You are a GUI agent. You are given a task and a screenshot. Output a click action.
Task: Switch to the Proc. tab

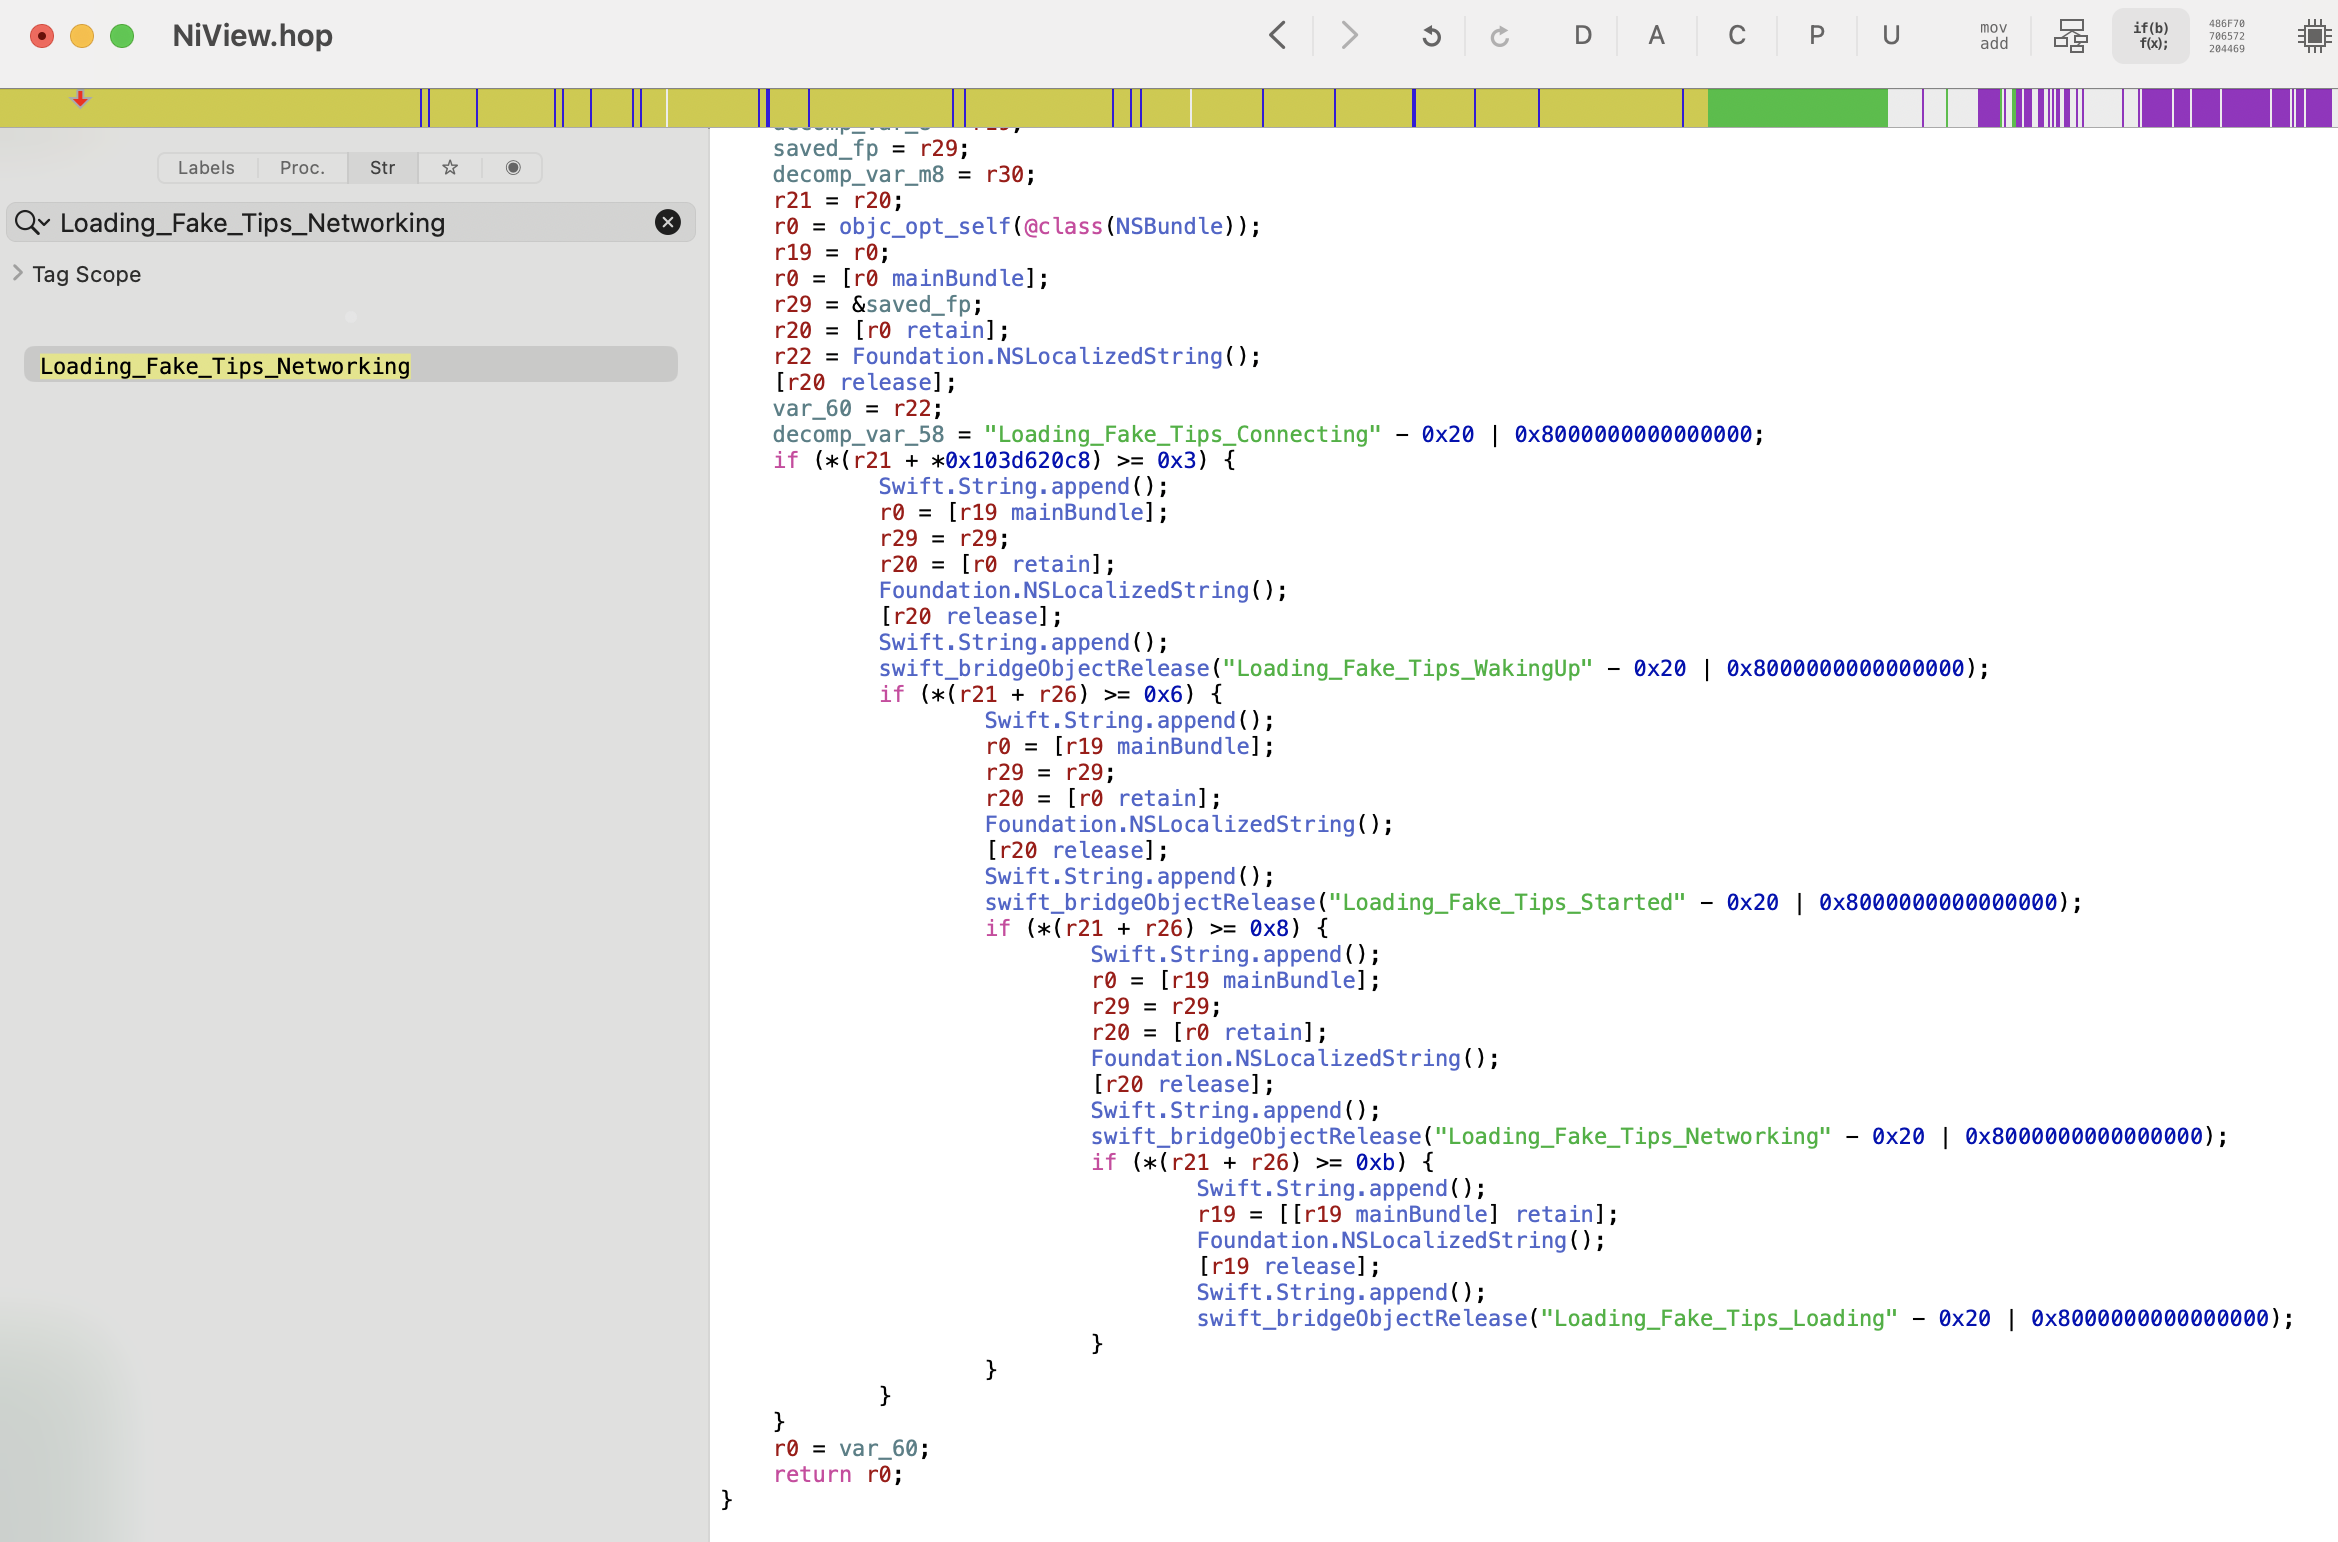click(x=302, y=168)
